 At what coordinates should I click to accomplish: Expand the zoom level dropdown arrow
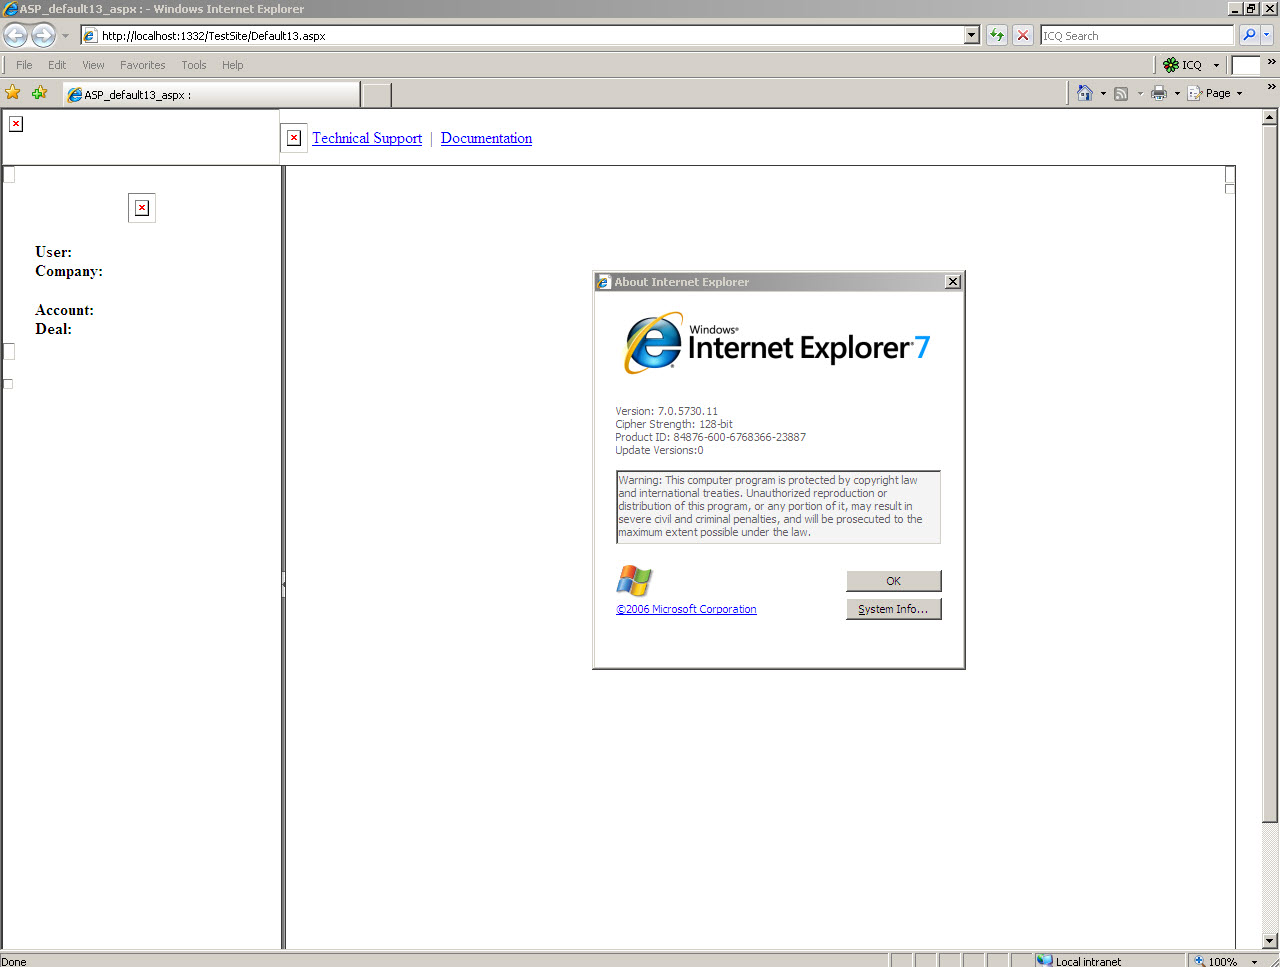[x=1254, y=962]
